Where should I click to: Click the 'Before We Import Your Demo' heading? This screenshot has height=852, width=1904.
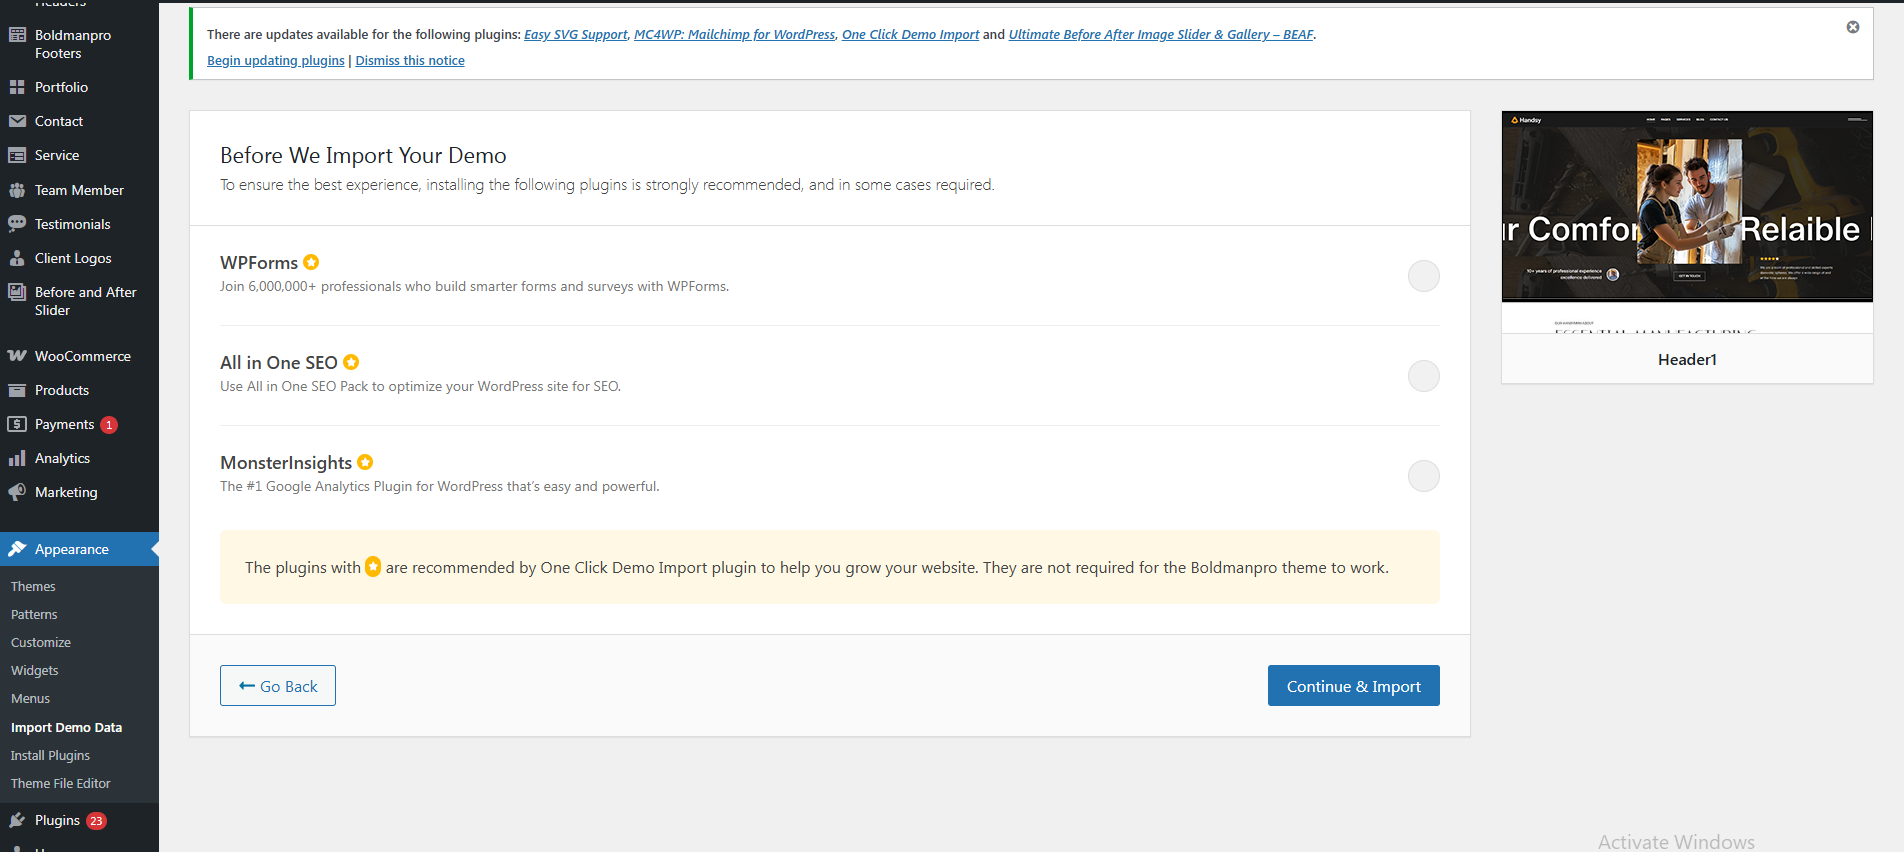coord(363,155)
